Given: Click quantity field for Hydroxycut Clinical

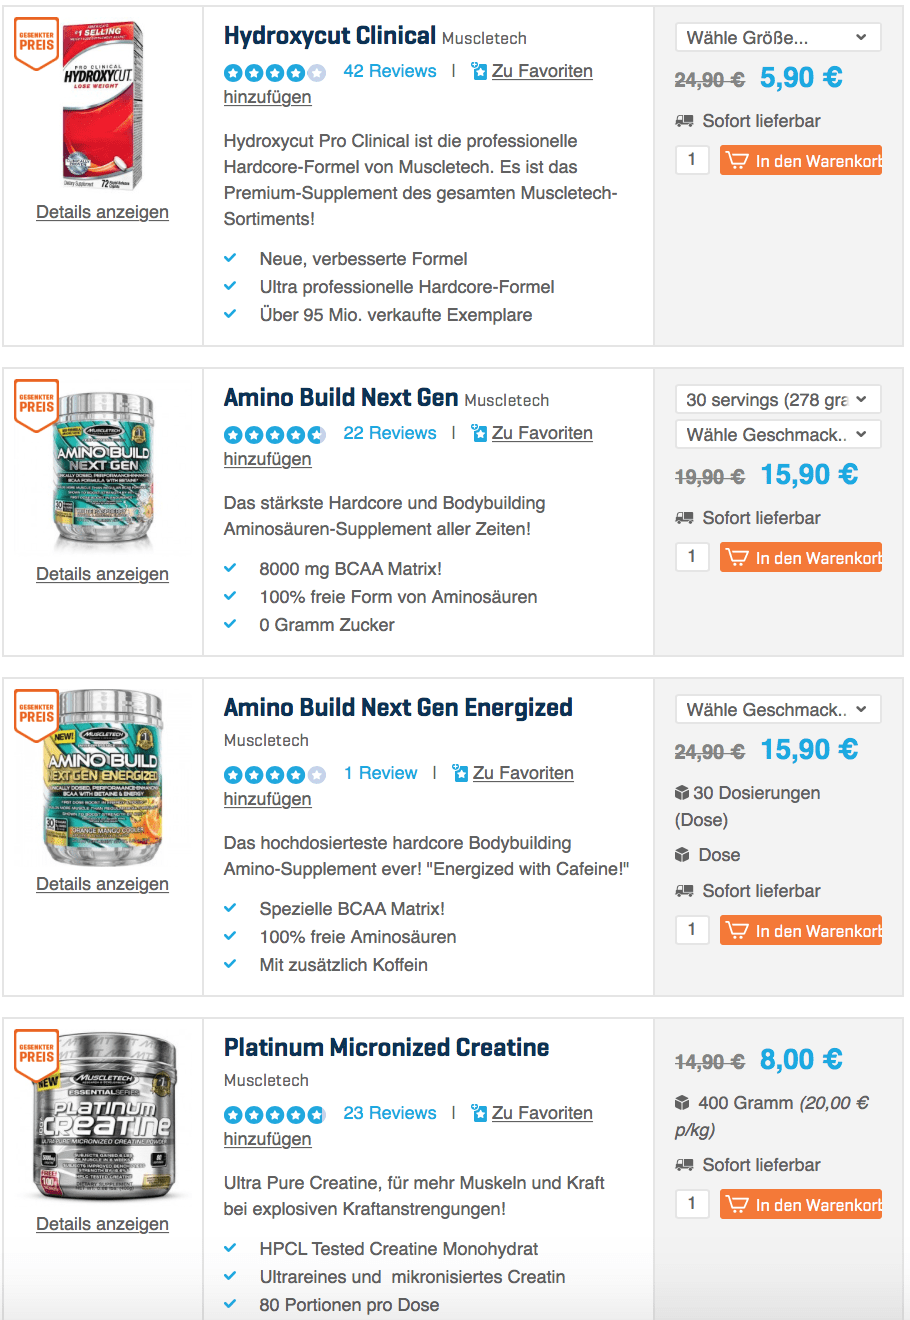Looking at the screenshot, I should tap(692, 160).
